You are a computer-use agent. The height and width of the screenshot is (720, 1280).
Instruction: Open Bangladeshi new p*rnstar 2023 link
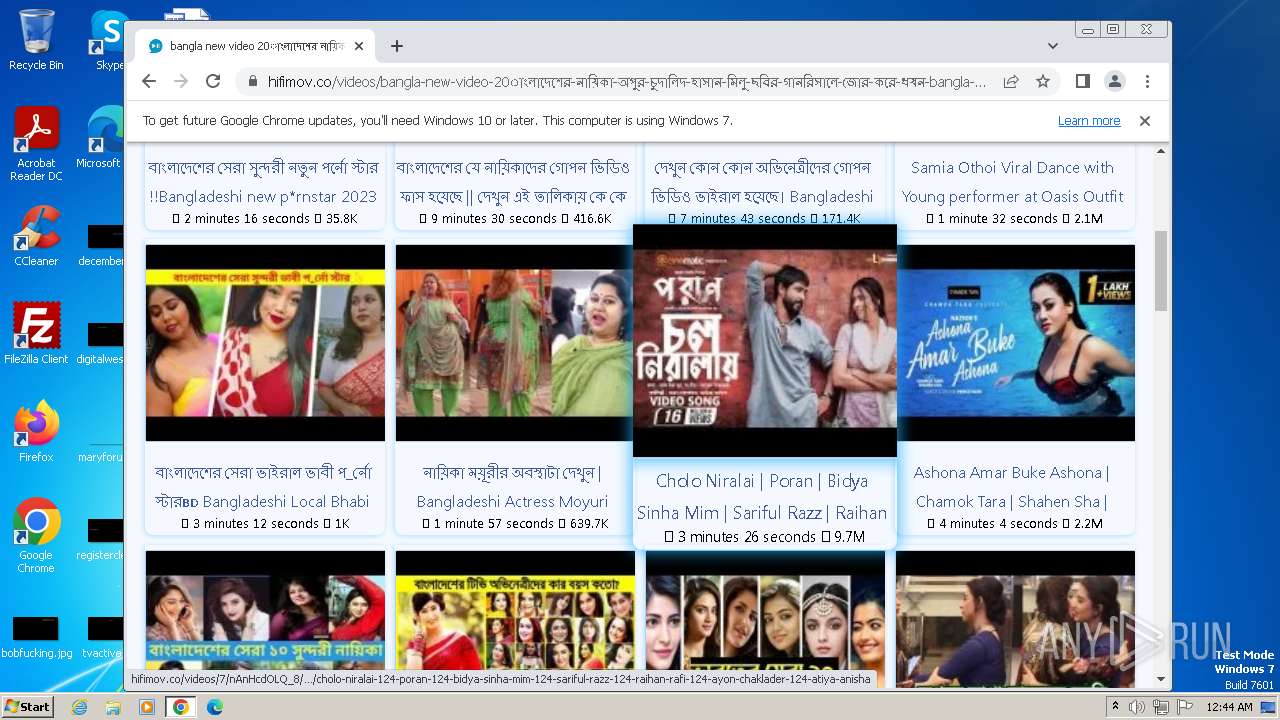263,182
